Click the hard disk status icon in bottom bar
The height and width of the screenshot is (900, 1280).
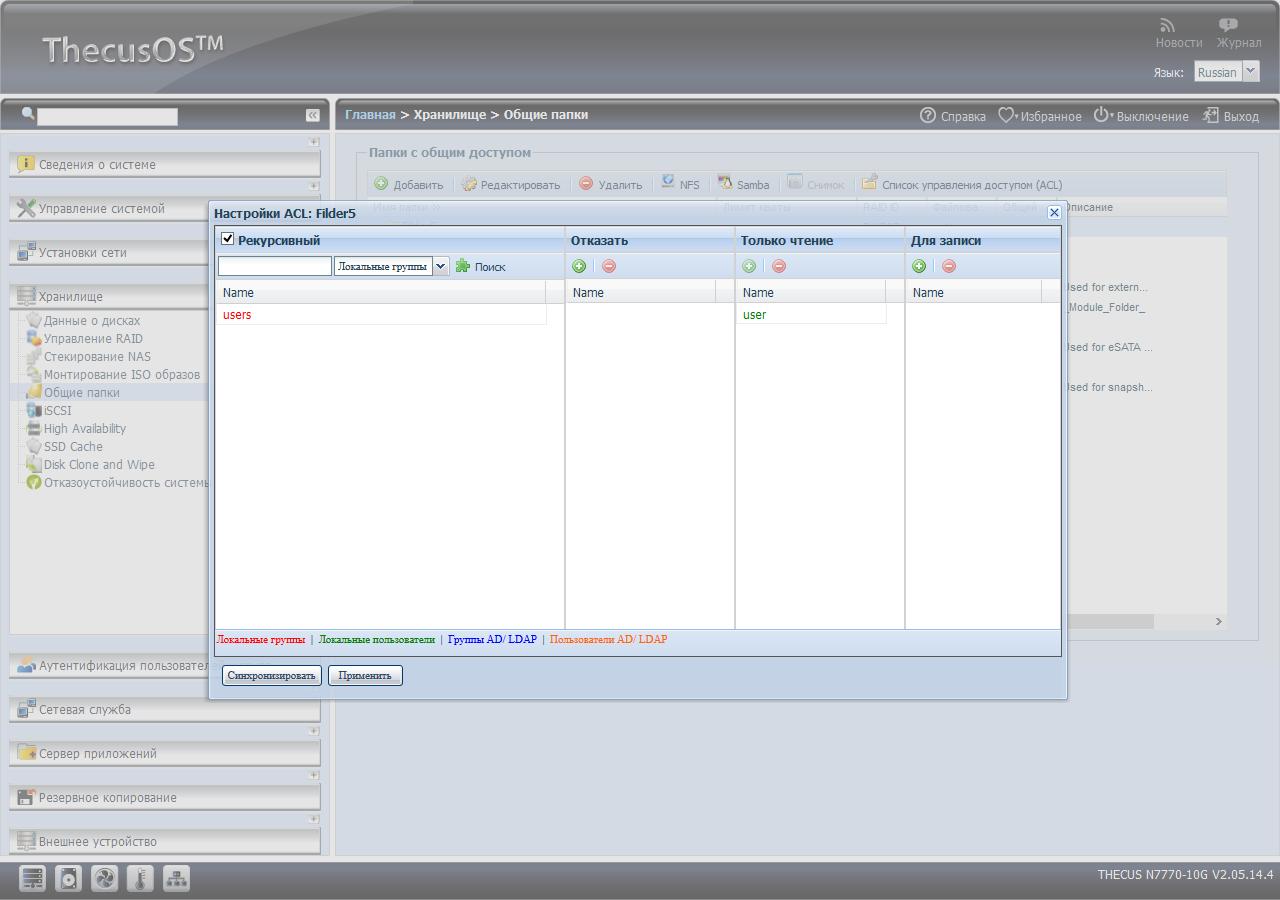coord(69,879)
